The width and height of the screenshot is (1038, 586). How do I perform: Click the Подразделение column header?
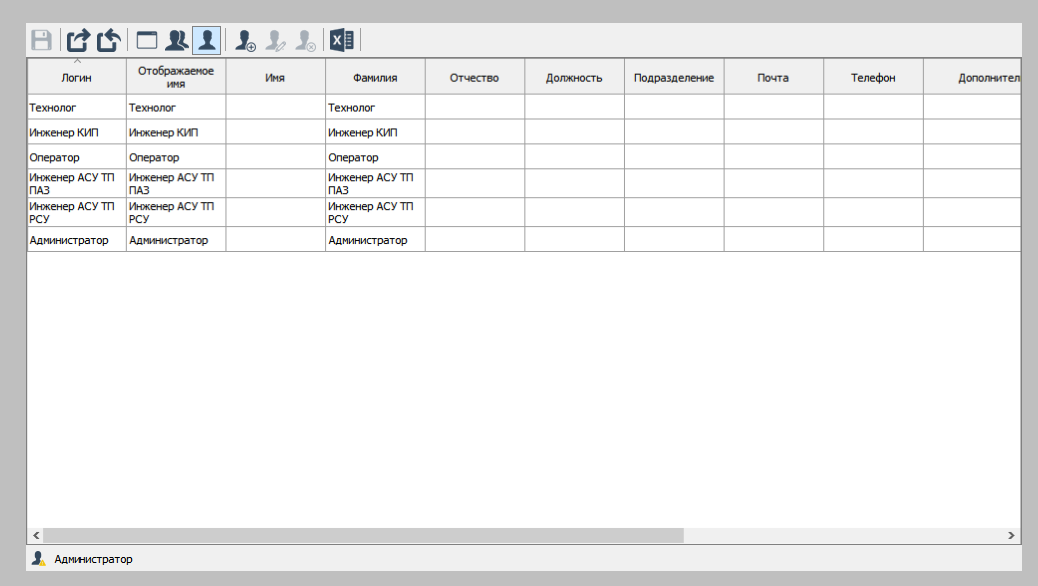pyautogui.click(x=674, y=78)
